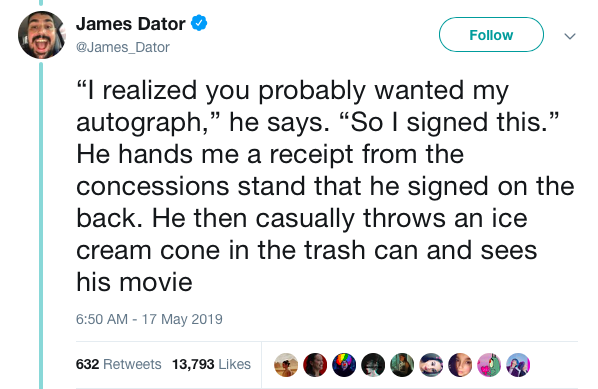
Task: Open James Dator's profile picture
Action: coord(42,35)
